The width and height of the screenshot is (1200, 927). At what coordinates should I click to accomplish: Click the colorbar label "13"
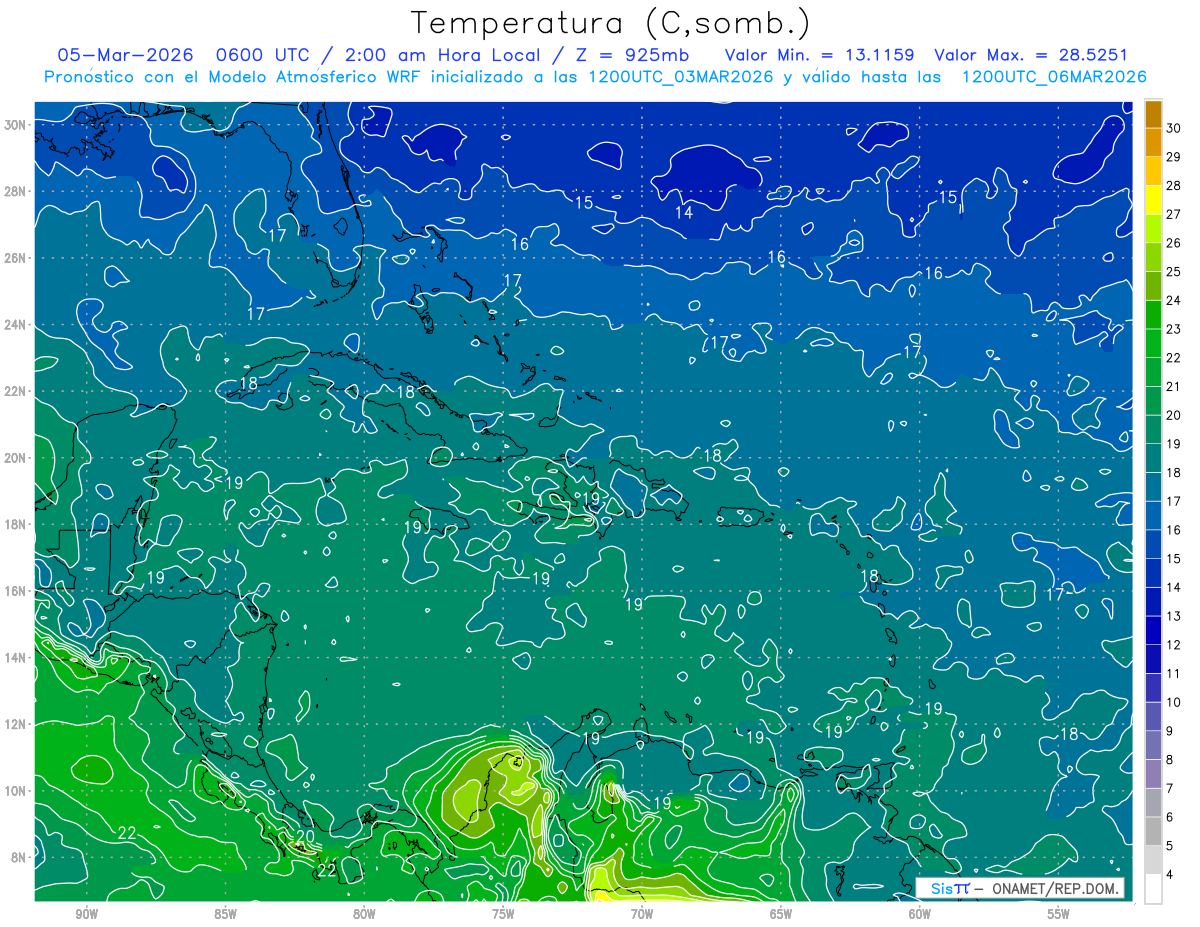click(1174, 616)
